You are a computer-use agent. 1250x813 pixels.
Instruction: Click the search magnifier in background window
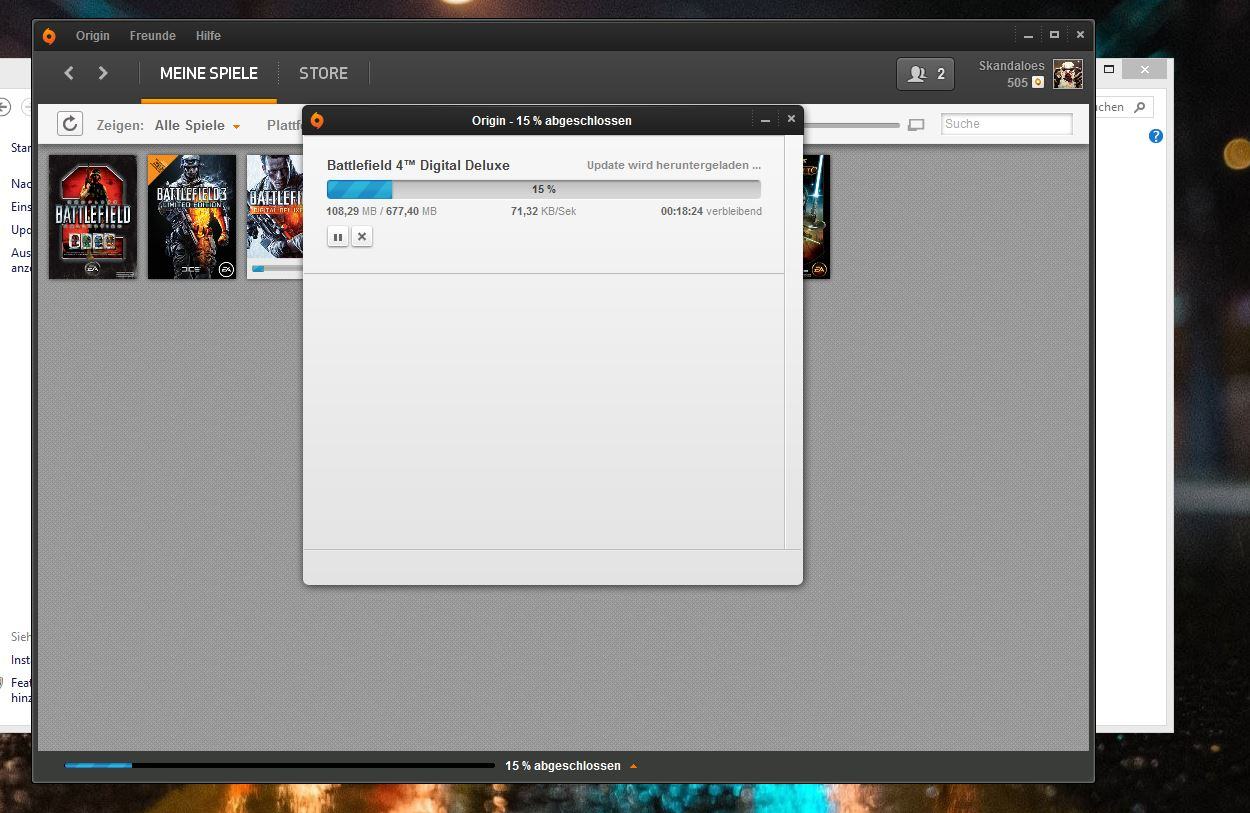click(x=1139, y=107)
